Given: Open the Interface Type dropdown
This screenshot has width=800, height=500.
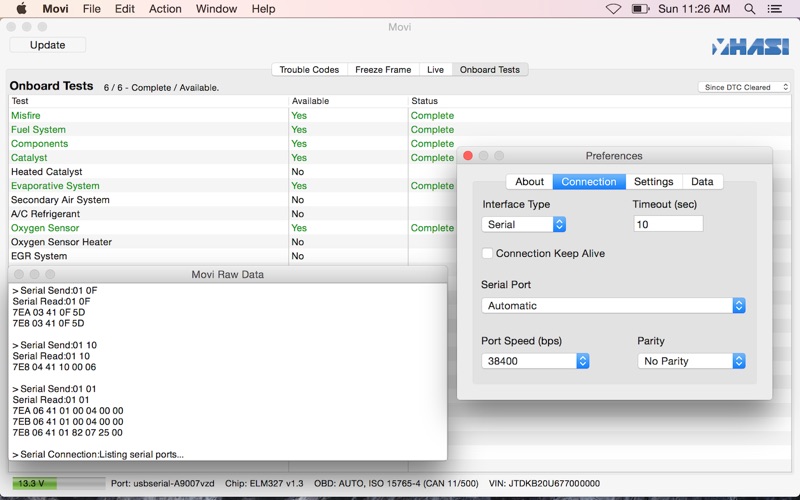Looking at the screenshot, I should [x=523, y=224].
